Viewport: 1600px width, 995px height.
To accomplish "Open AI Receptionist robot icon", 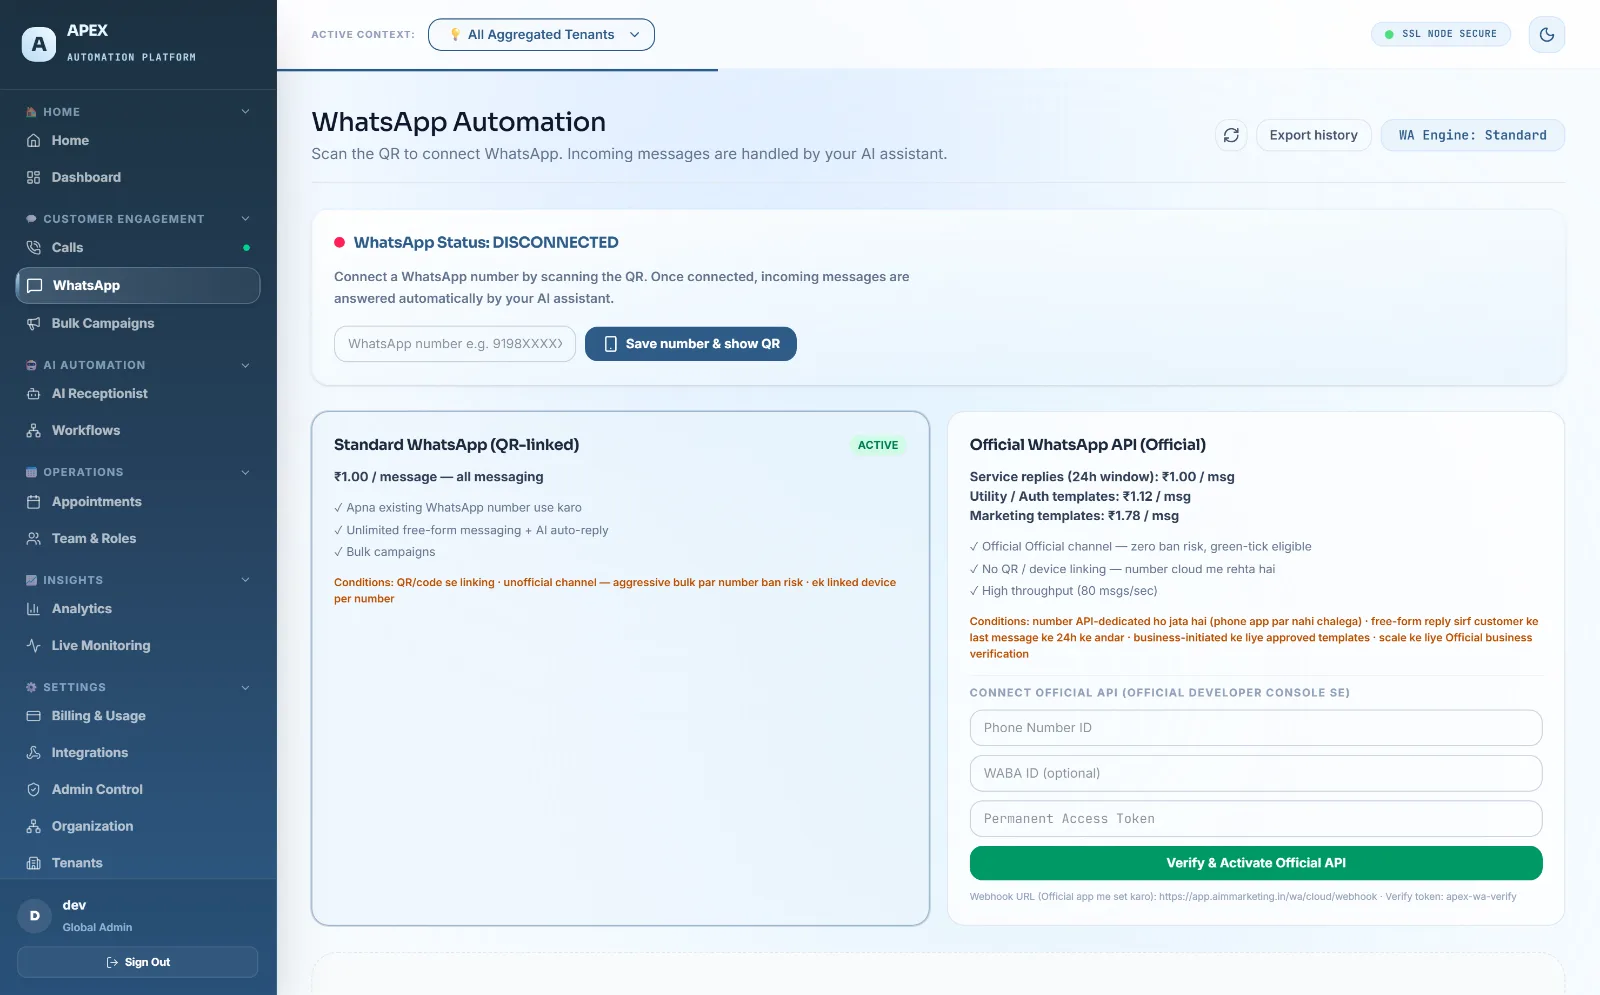I will tap(33, 394).
